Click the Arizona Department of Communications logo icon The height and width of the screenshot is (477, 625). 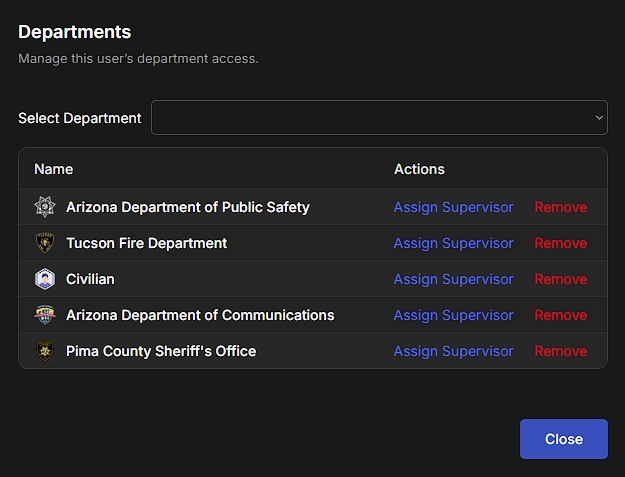coord(44,315)
